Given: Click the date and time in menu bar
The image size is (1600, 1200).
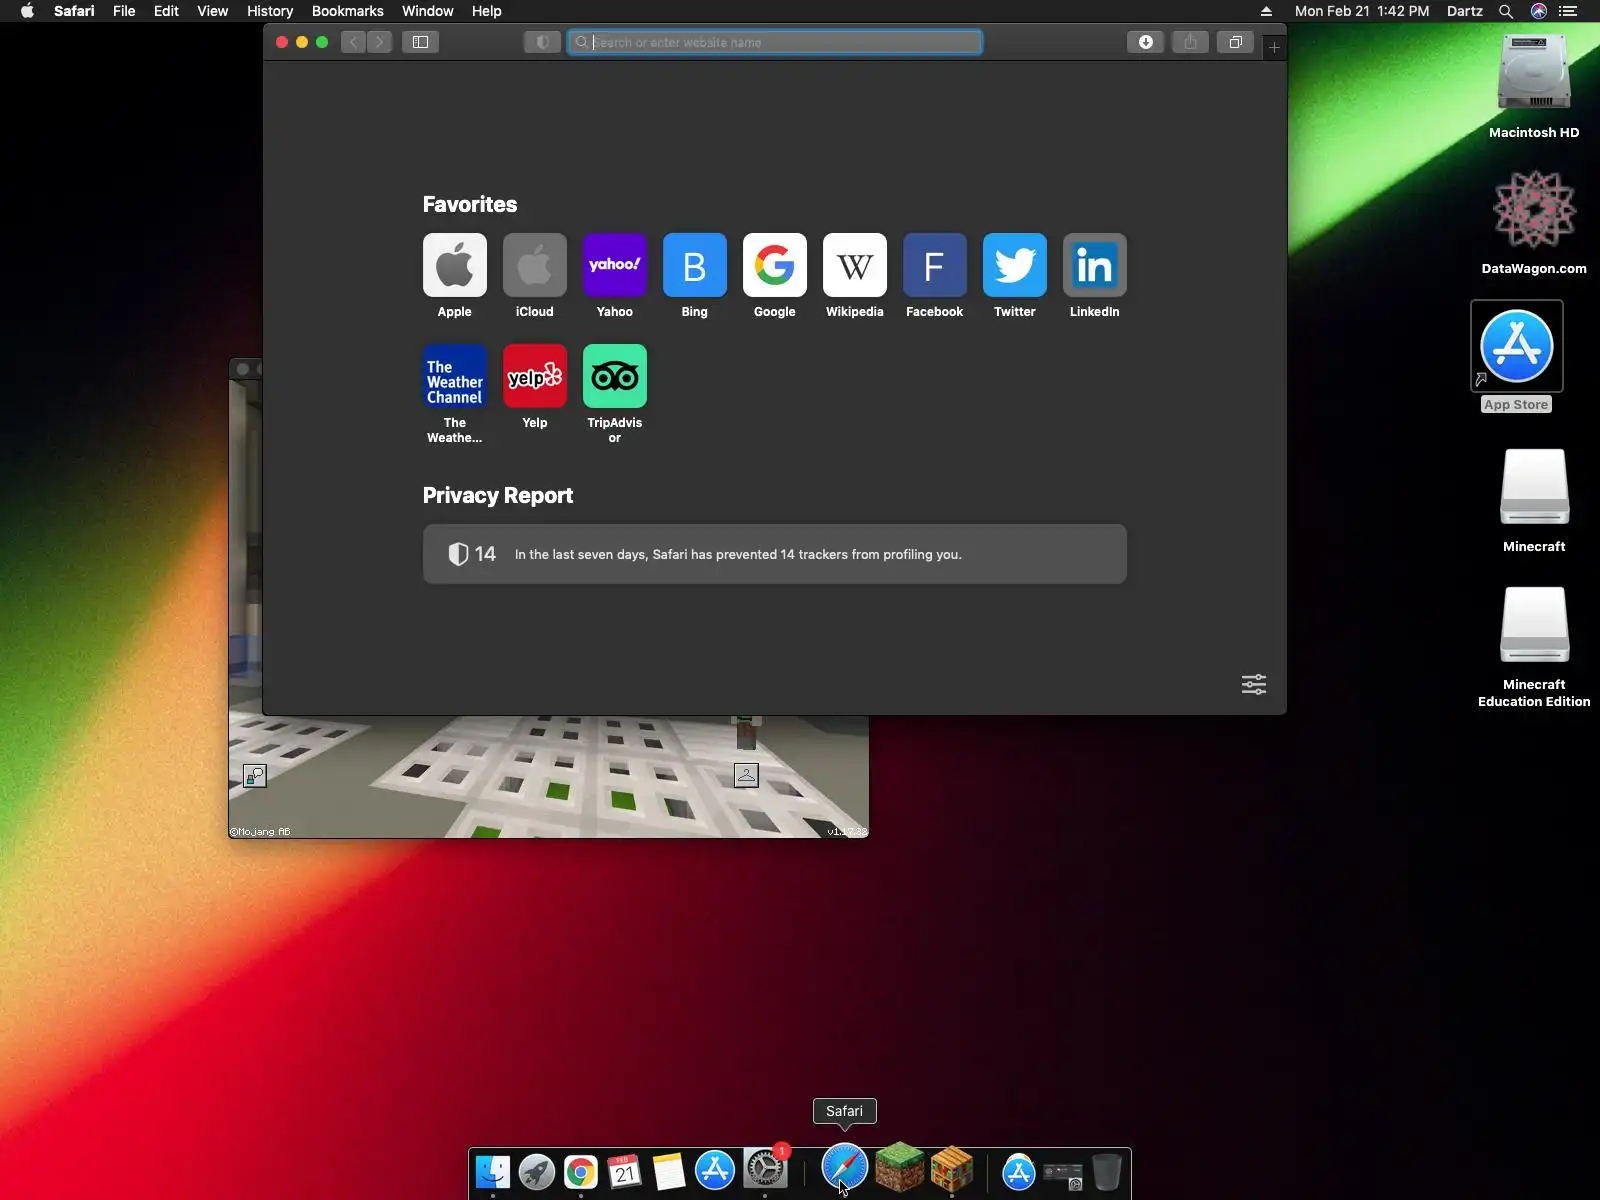Looking at the screenshot, I should click(1362, 11).
